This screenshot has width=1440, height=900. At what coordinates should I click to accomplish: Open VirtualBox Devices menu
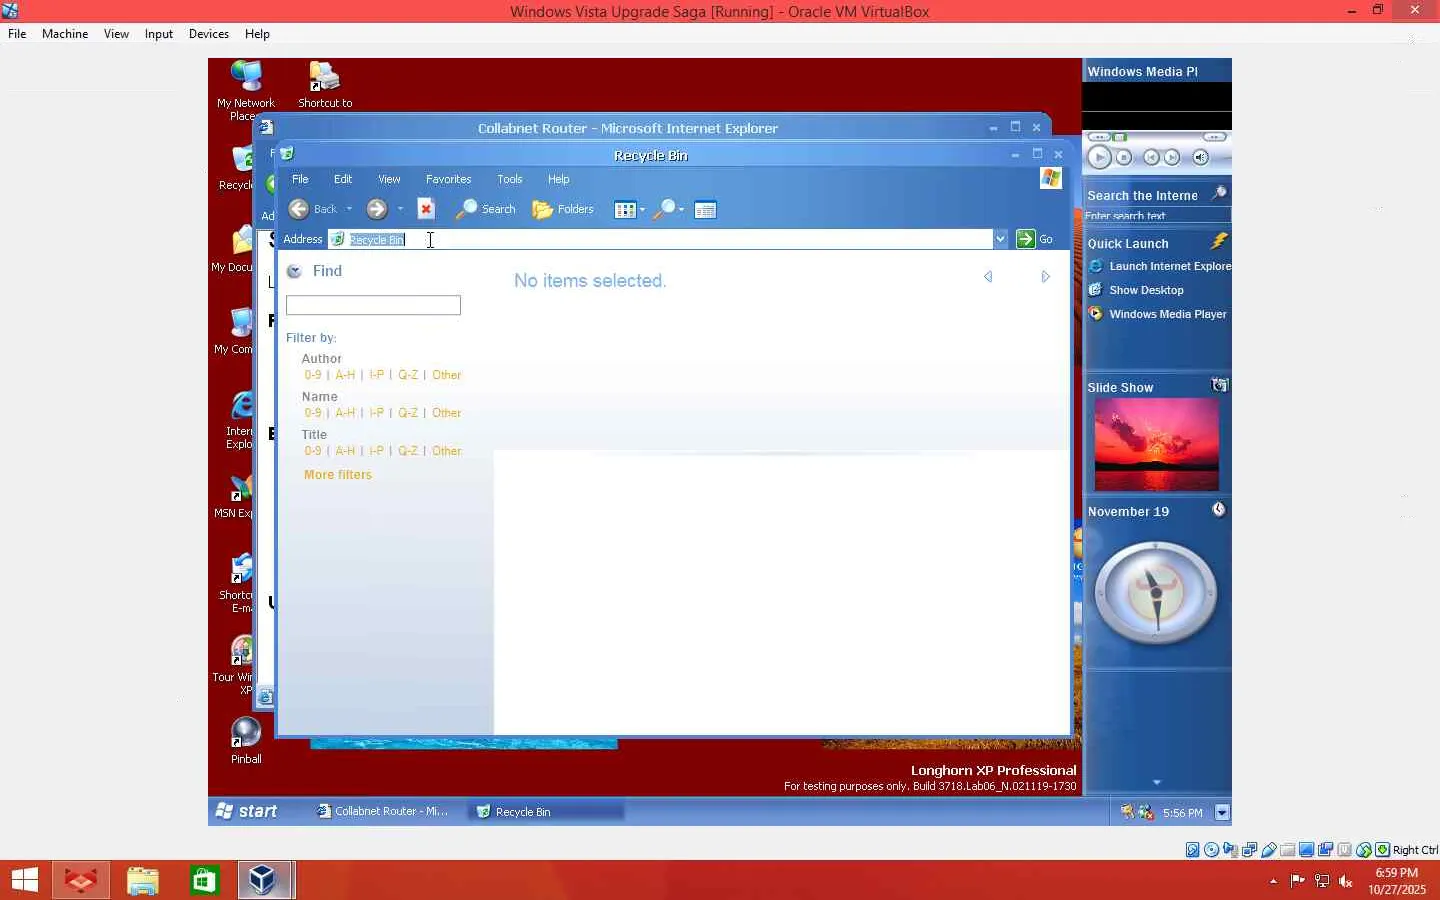pyautogui.click(x=209, y=34)
